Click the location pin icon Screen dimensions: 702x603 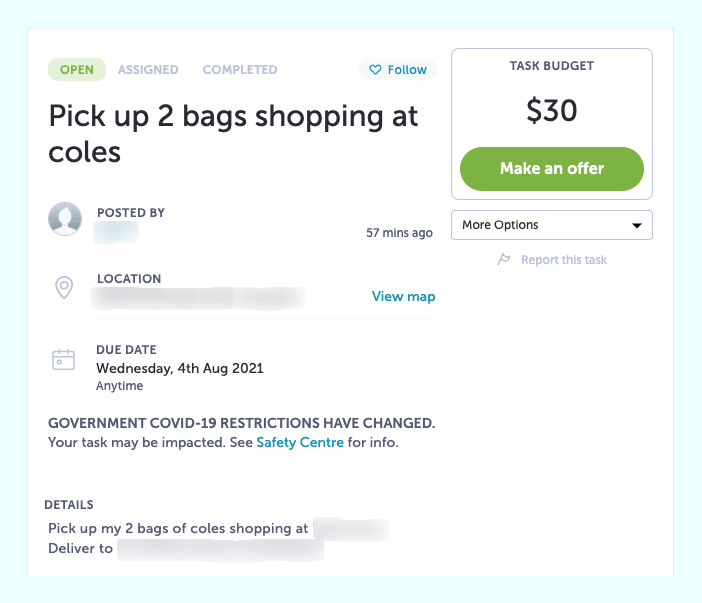click(x=64, y=288)
